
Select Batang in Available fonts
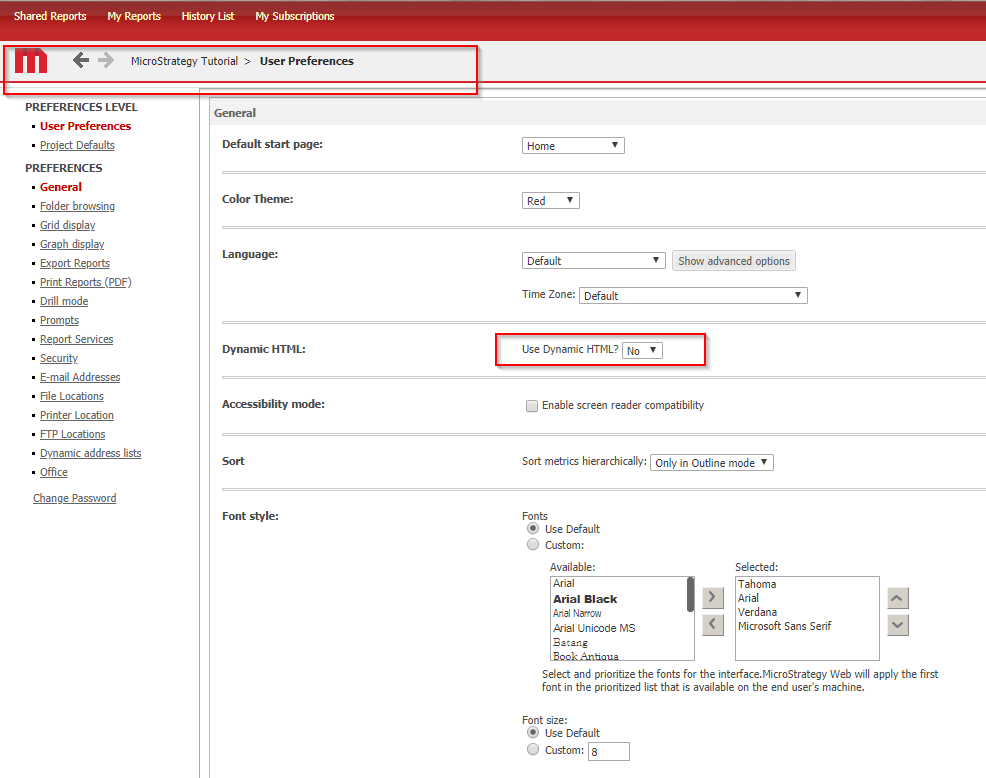570,642
